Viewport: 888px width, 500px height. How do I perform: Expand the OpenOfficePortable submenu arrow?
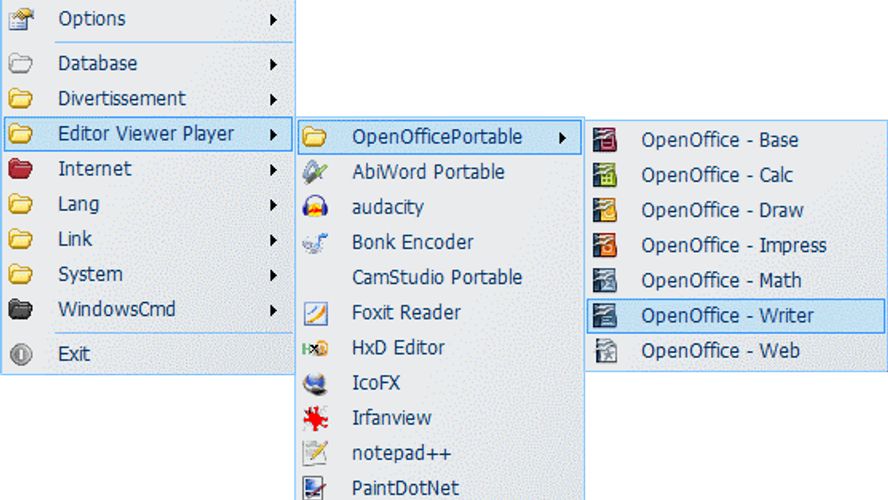click(x=562, y=138)
